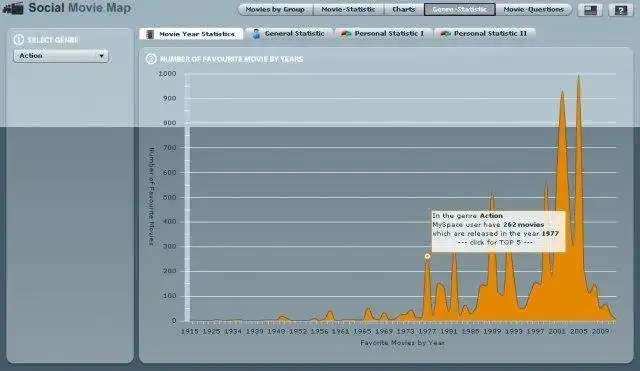The width and height of the screenshot is (640, 371).
Task: Click the 'Number of Favourite Movie by Years' heading
Action: pyautogui.click(x=231, y=59)
